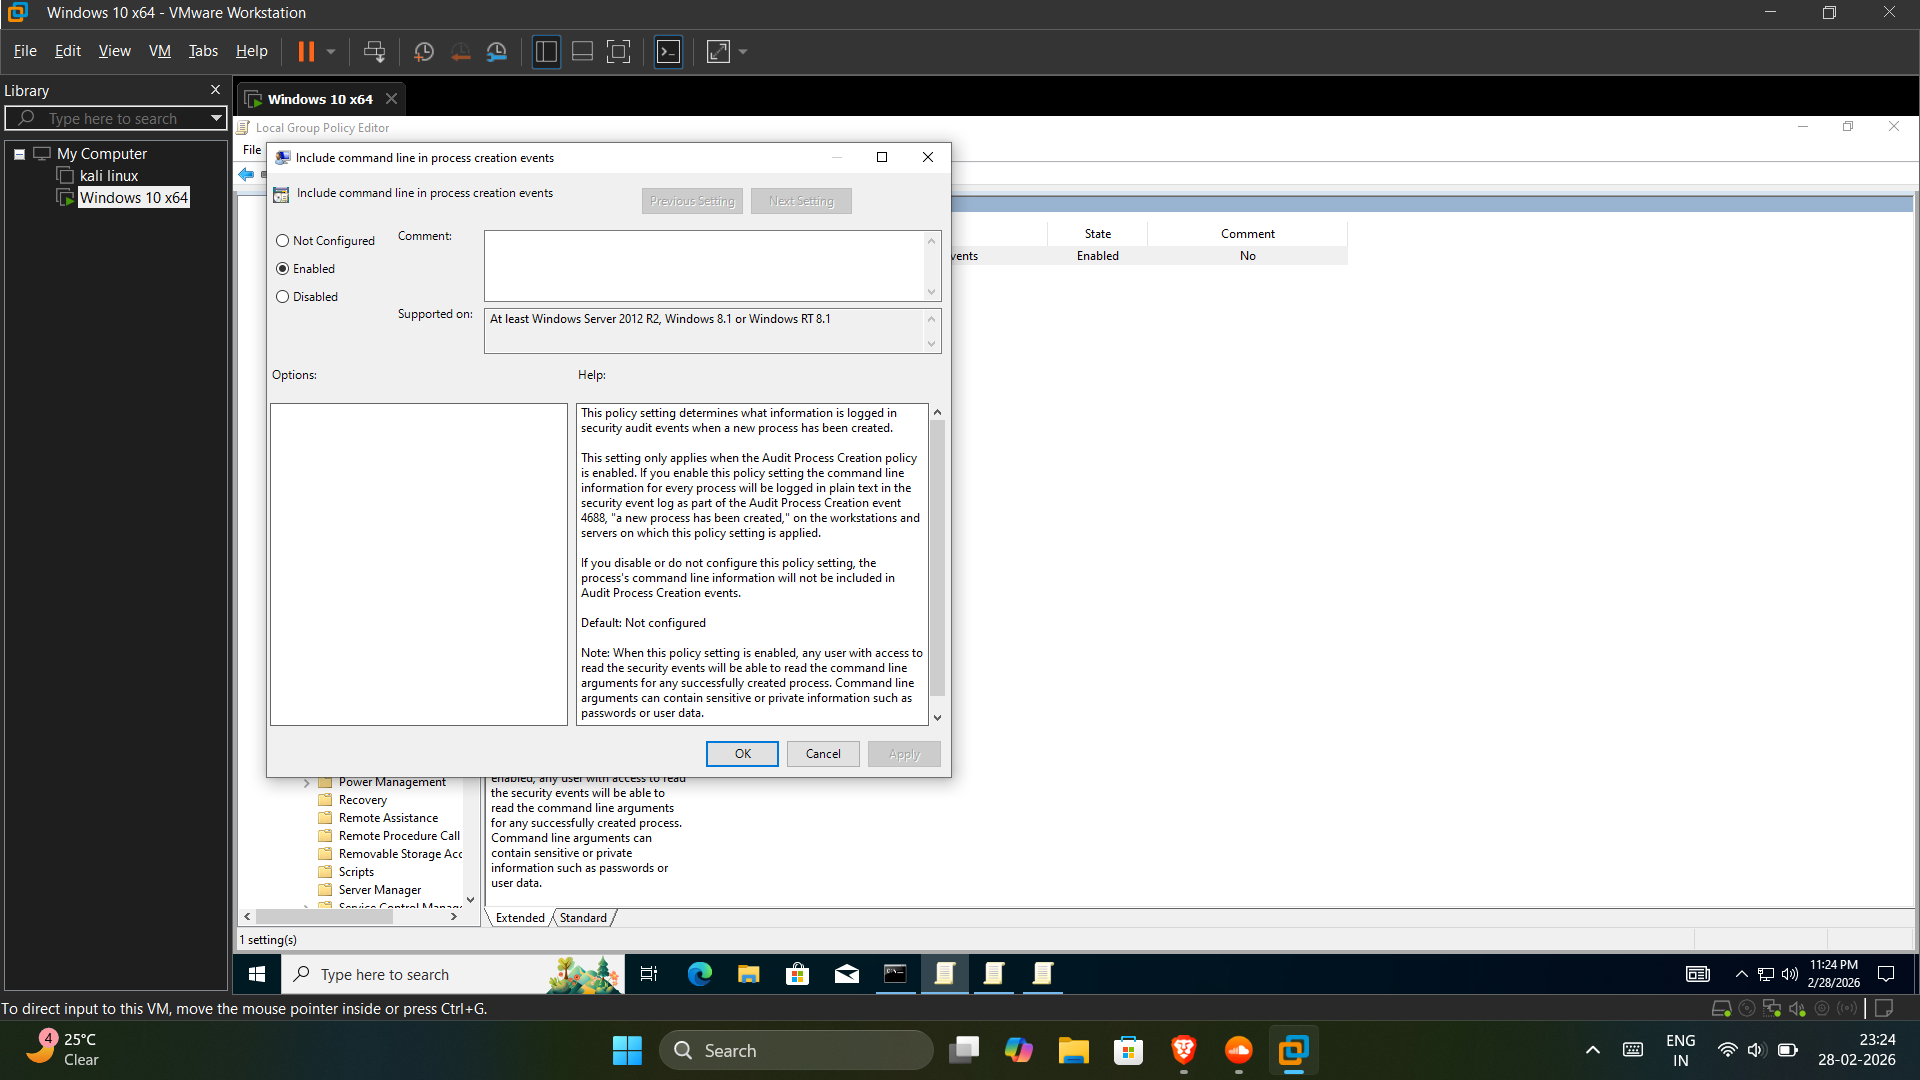Select the Scripts folder in the tree
This screenshot has height=1080, width=1920.
point(356,872)
